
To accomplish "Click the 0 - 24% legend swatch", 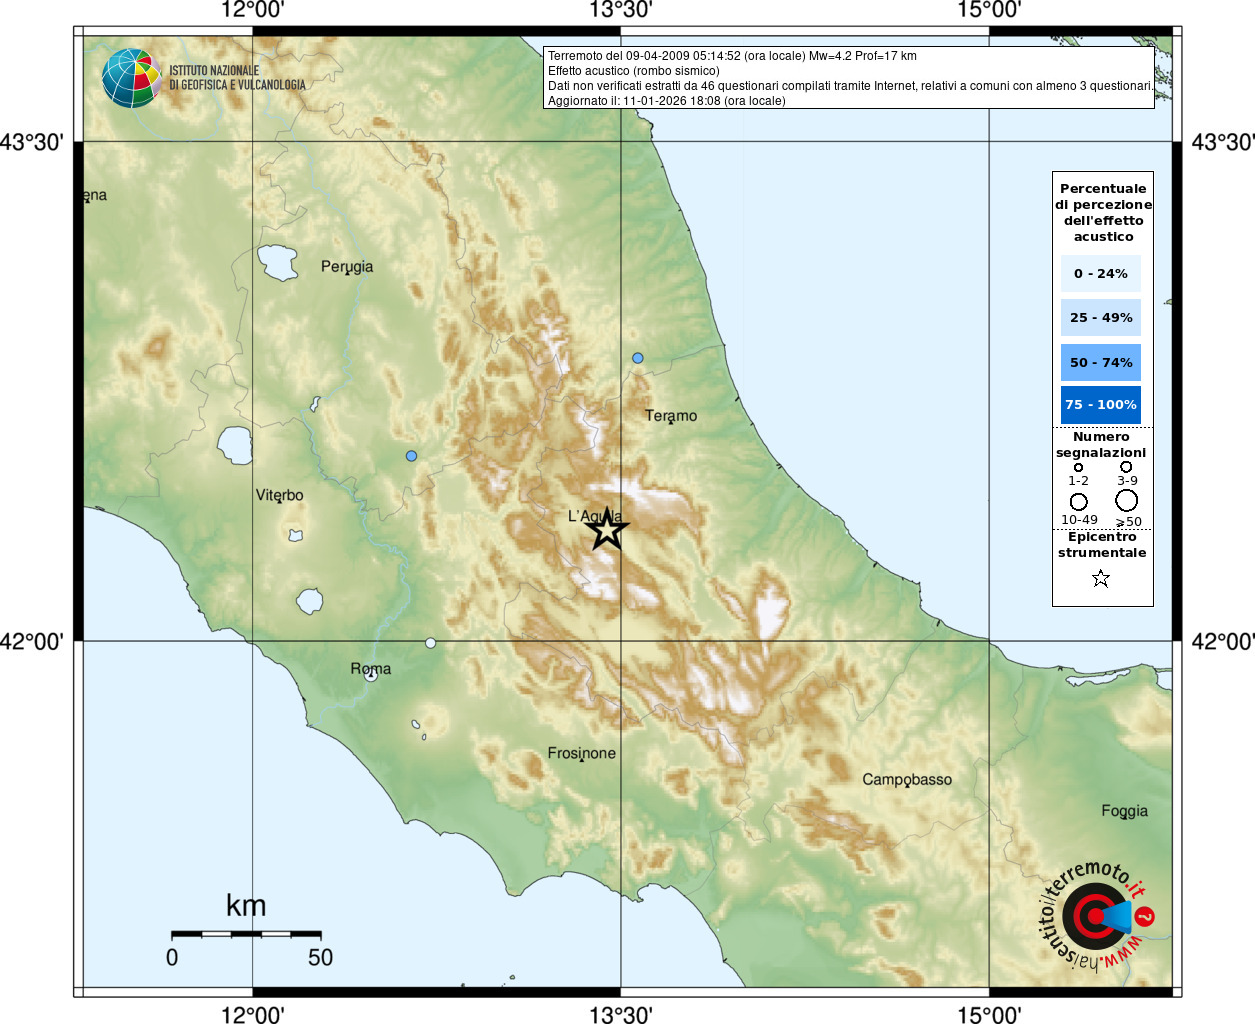I will point(1101,274).
